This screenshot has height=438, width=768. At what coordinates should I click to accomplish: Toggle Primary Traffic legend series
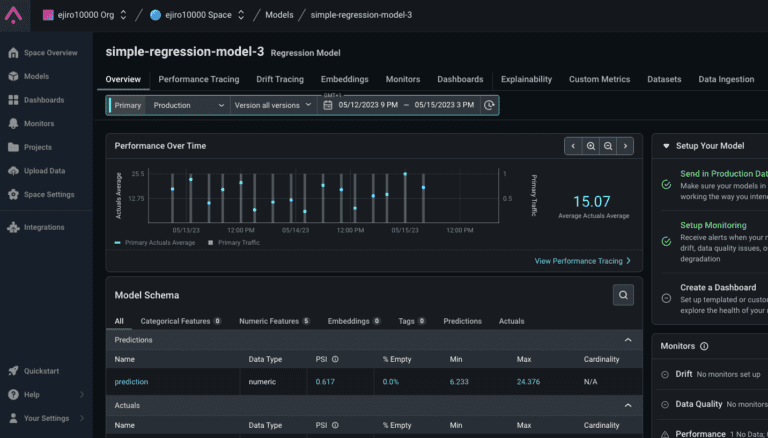pyautogui.click(x=238, y=242)
